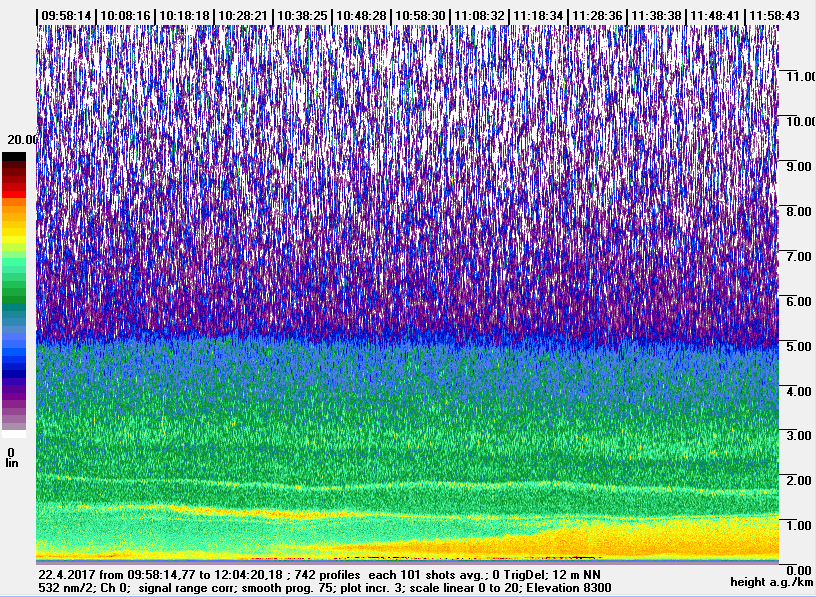Viewport: 816px width, 597px height.
Task: Click the 11:08:32 time label
Action: point(479,16)
